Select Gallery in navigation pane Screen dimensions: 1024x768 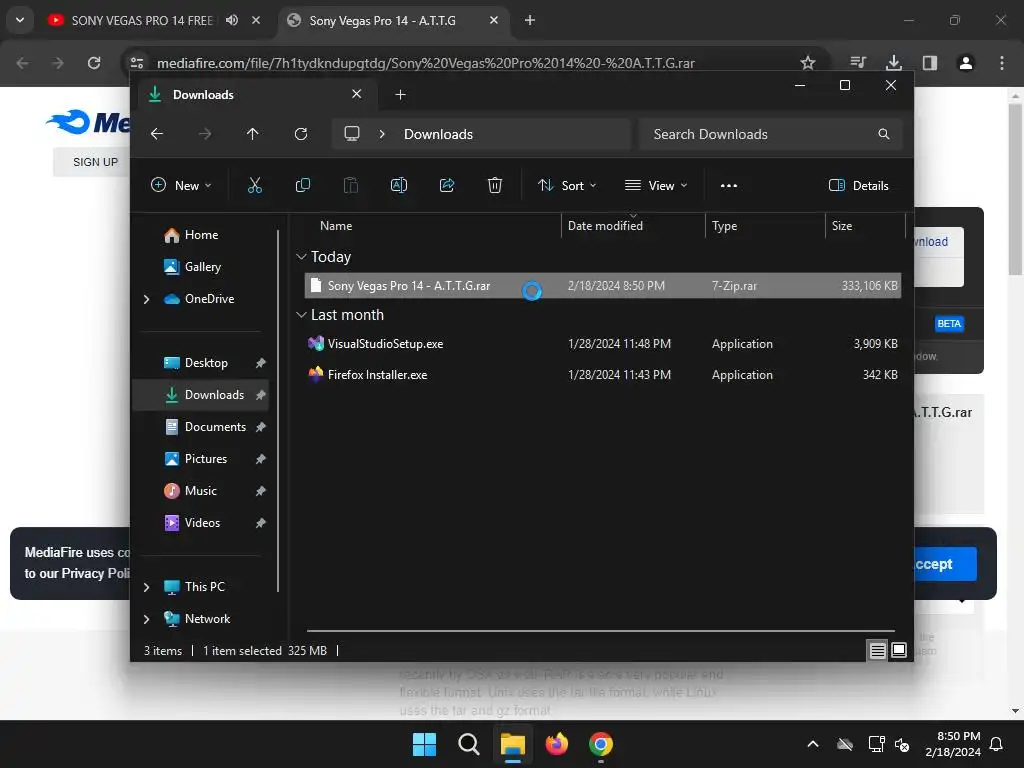201,267
